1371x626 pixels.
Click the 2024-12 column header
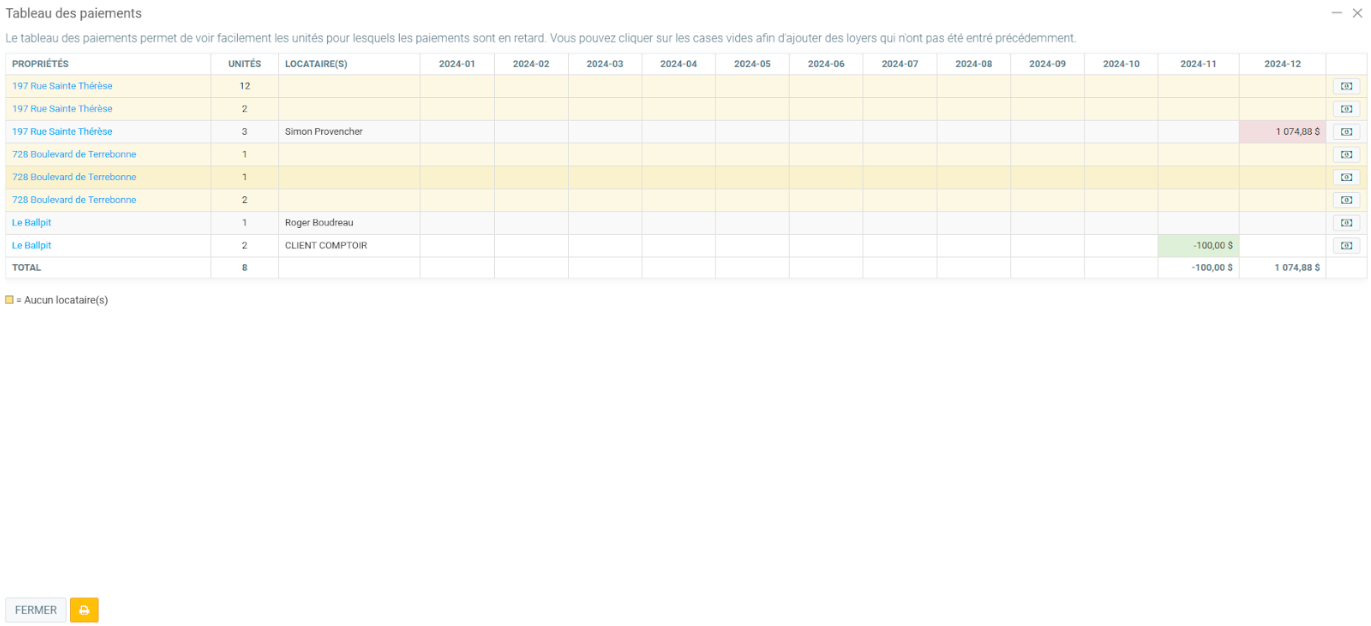1282,64
